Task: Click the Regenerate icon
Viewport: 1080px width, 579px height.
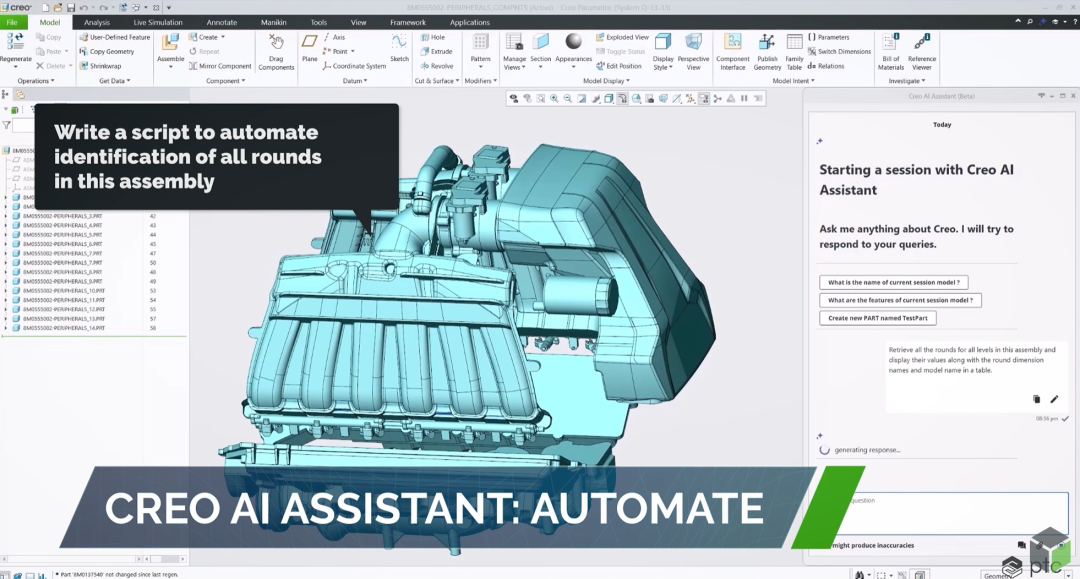Action: click(15, 43)
